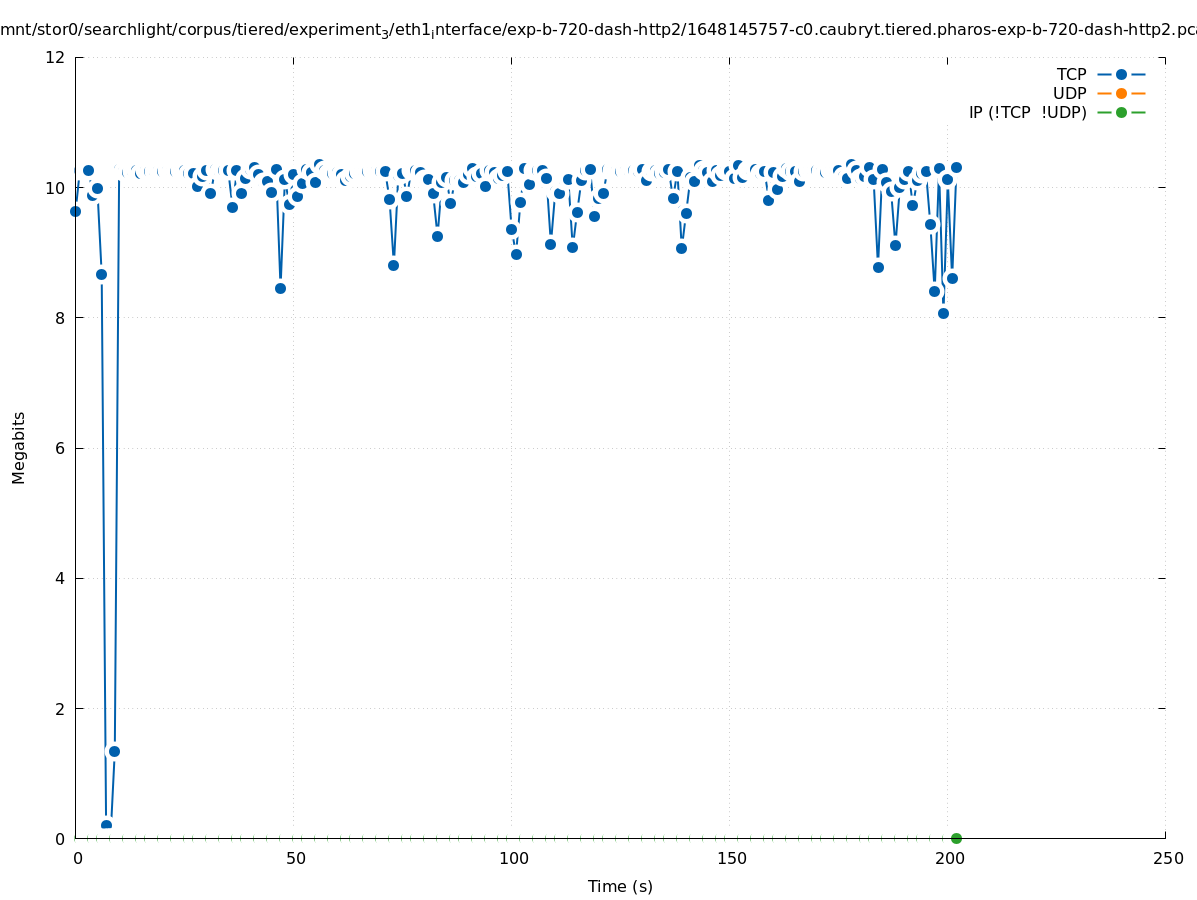Click the "Time (s)" x-axis label
Image resolution: width=1197 pixels, height=900 pixels.
620,886
